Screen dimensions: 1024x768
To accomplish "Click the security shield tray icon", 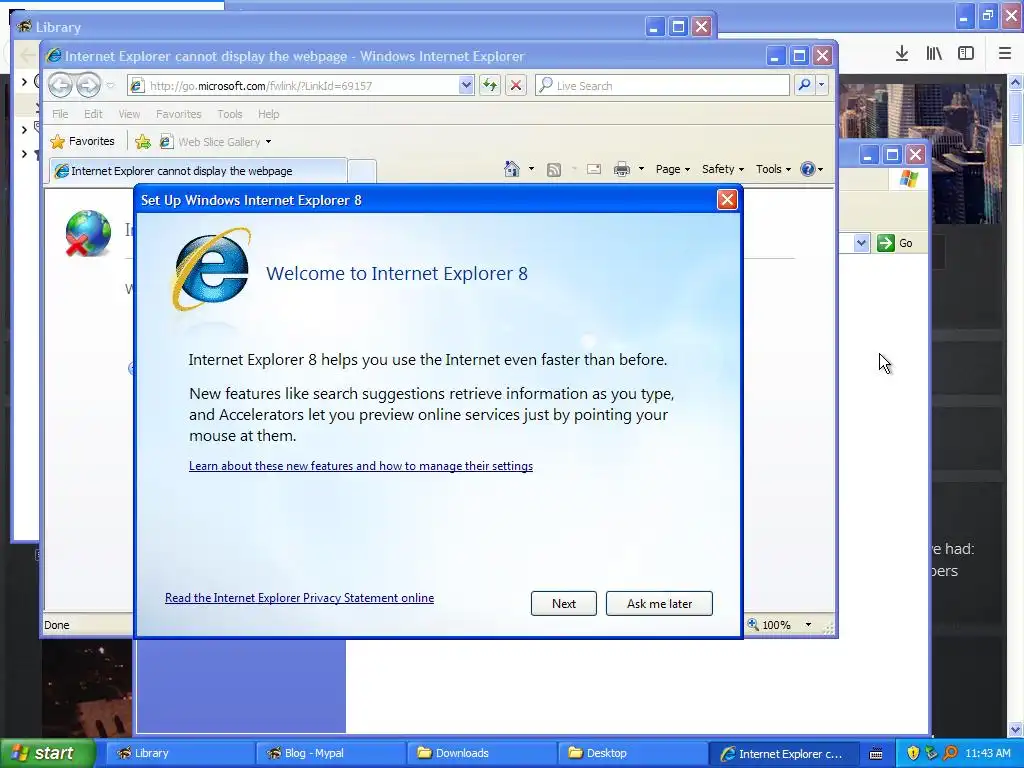I will 913,753.
